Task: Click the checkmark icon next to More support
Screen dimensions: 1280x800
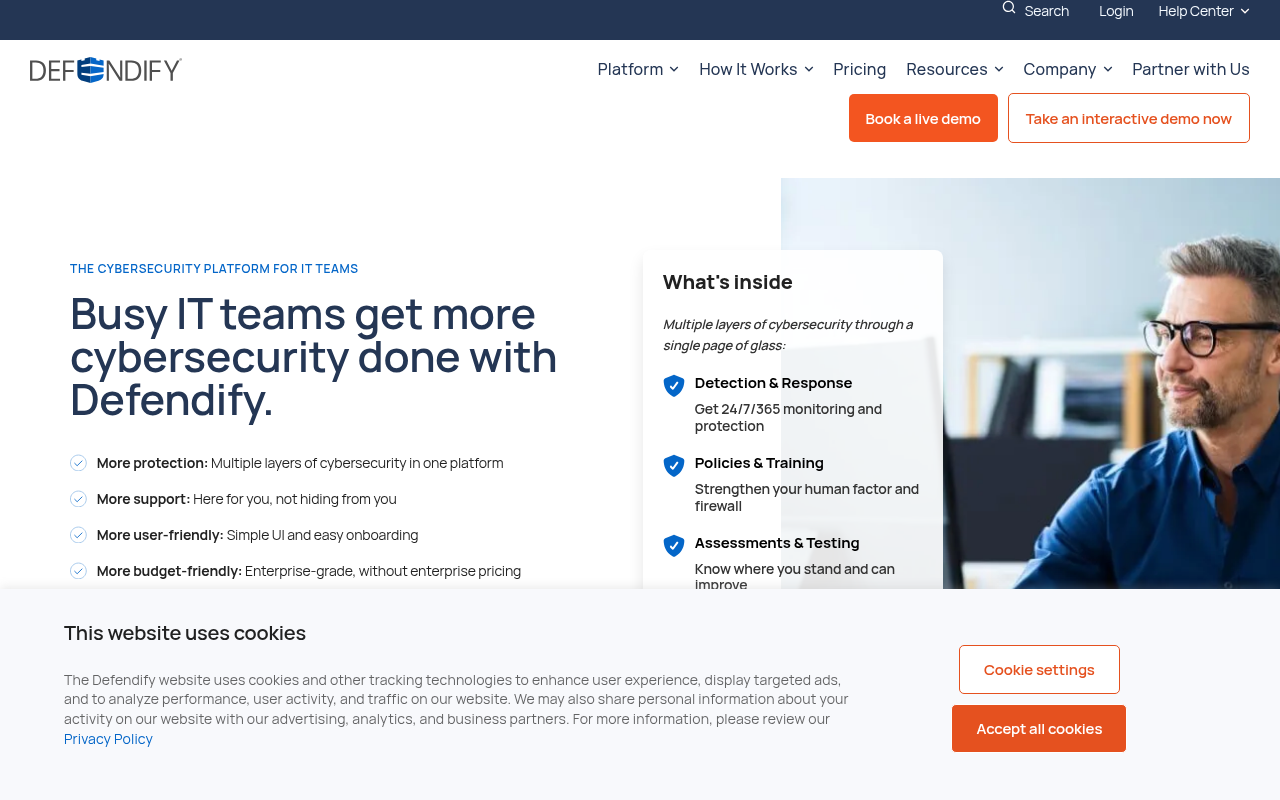Action: tap(78, 499)
